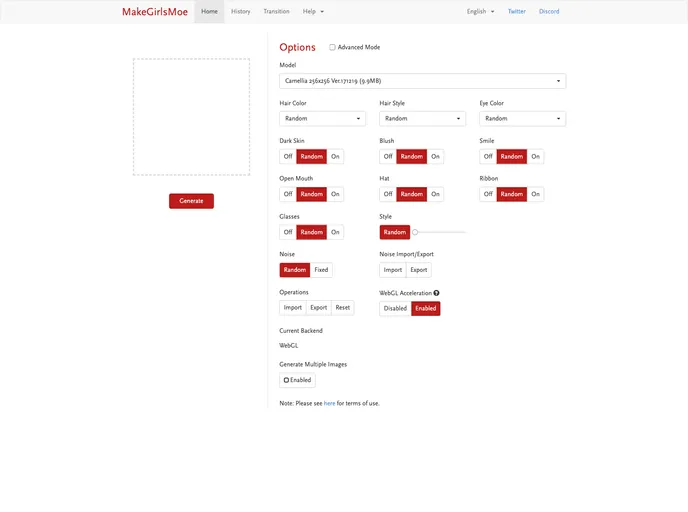Enable the Advanced Mode checkbox
Screen dimensions: 688x512
pos(332,47)
